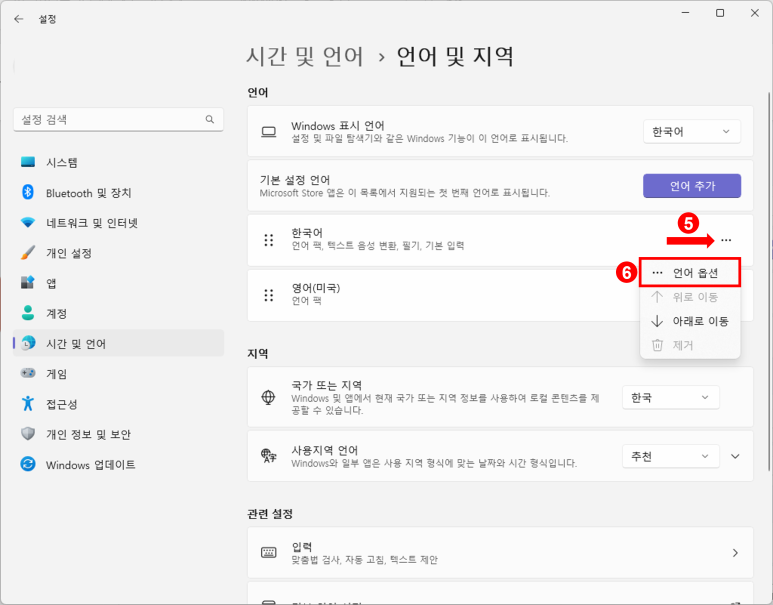Screen dimensions: 773x605
Task: Click the 시간 및 언어 globe clock icon
Action: click(29, 343)
